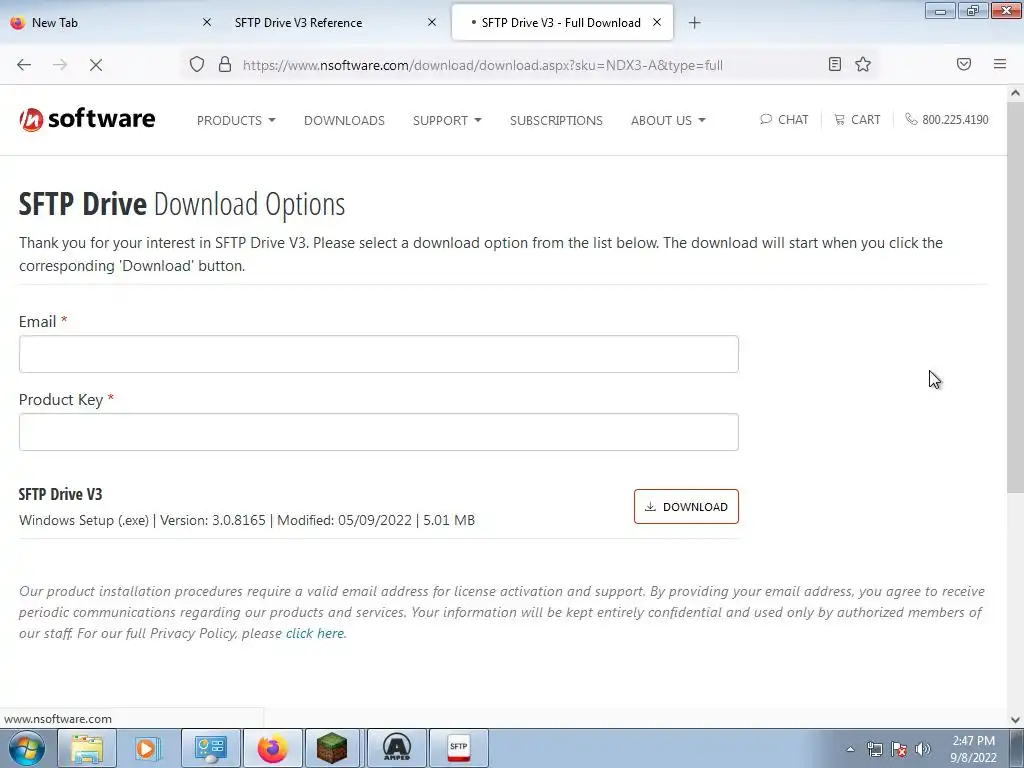Open the tracking protection shield icon
This screenshot has width=1024, height=768.
click(197, 64)
